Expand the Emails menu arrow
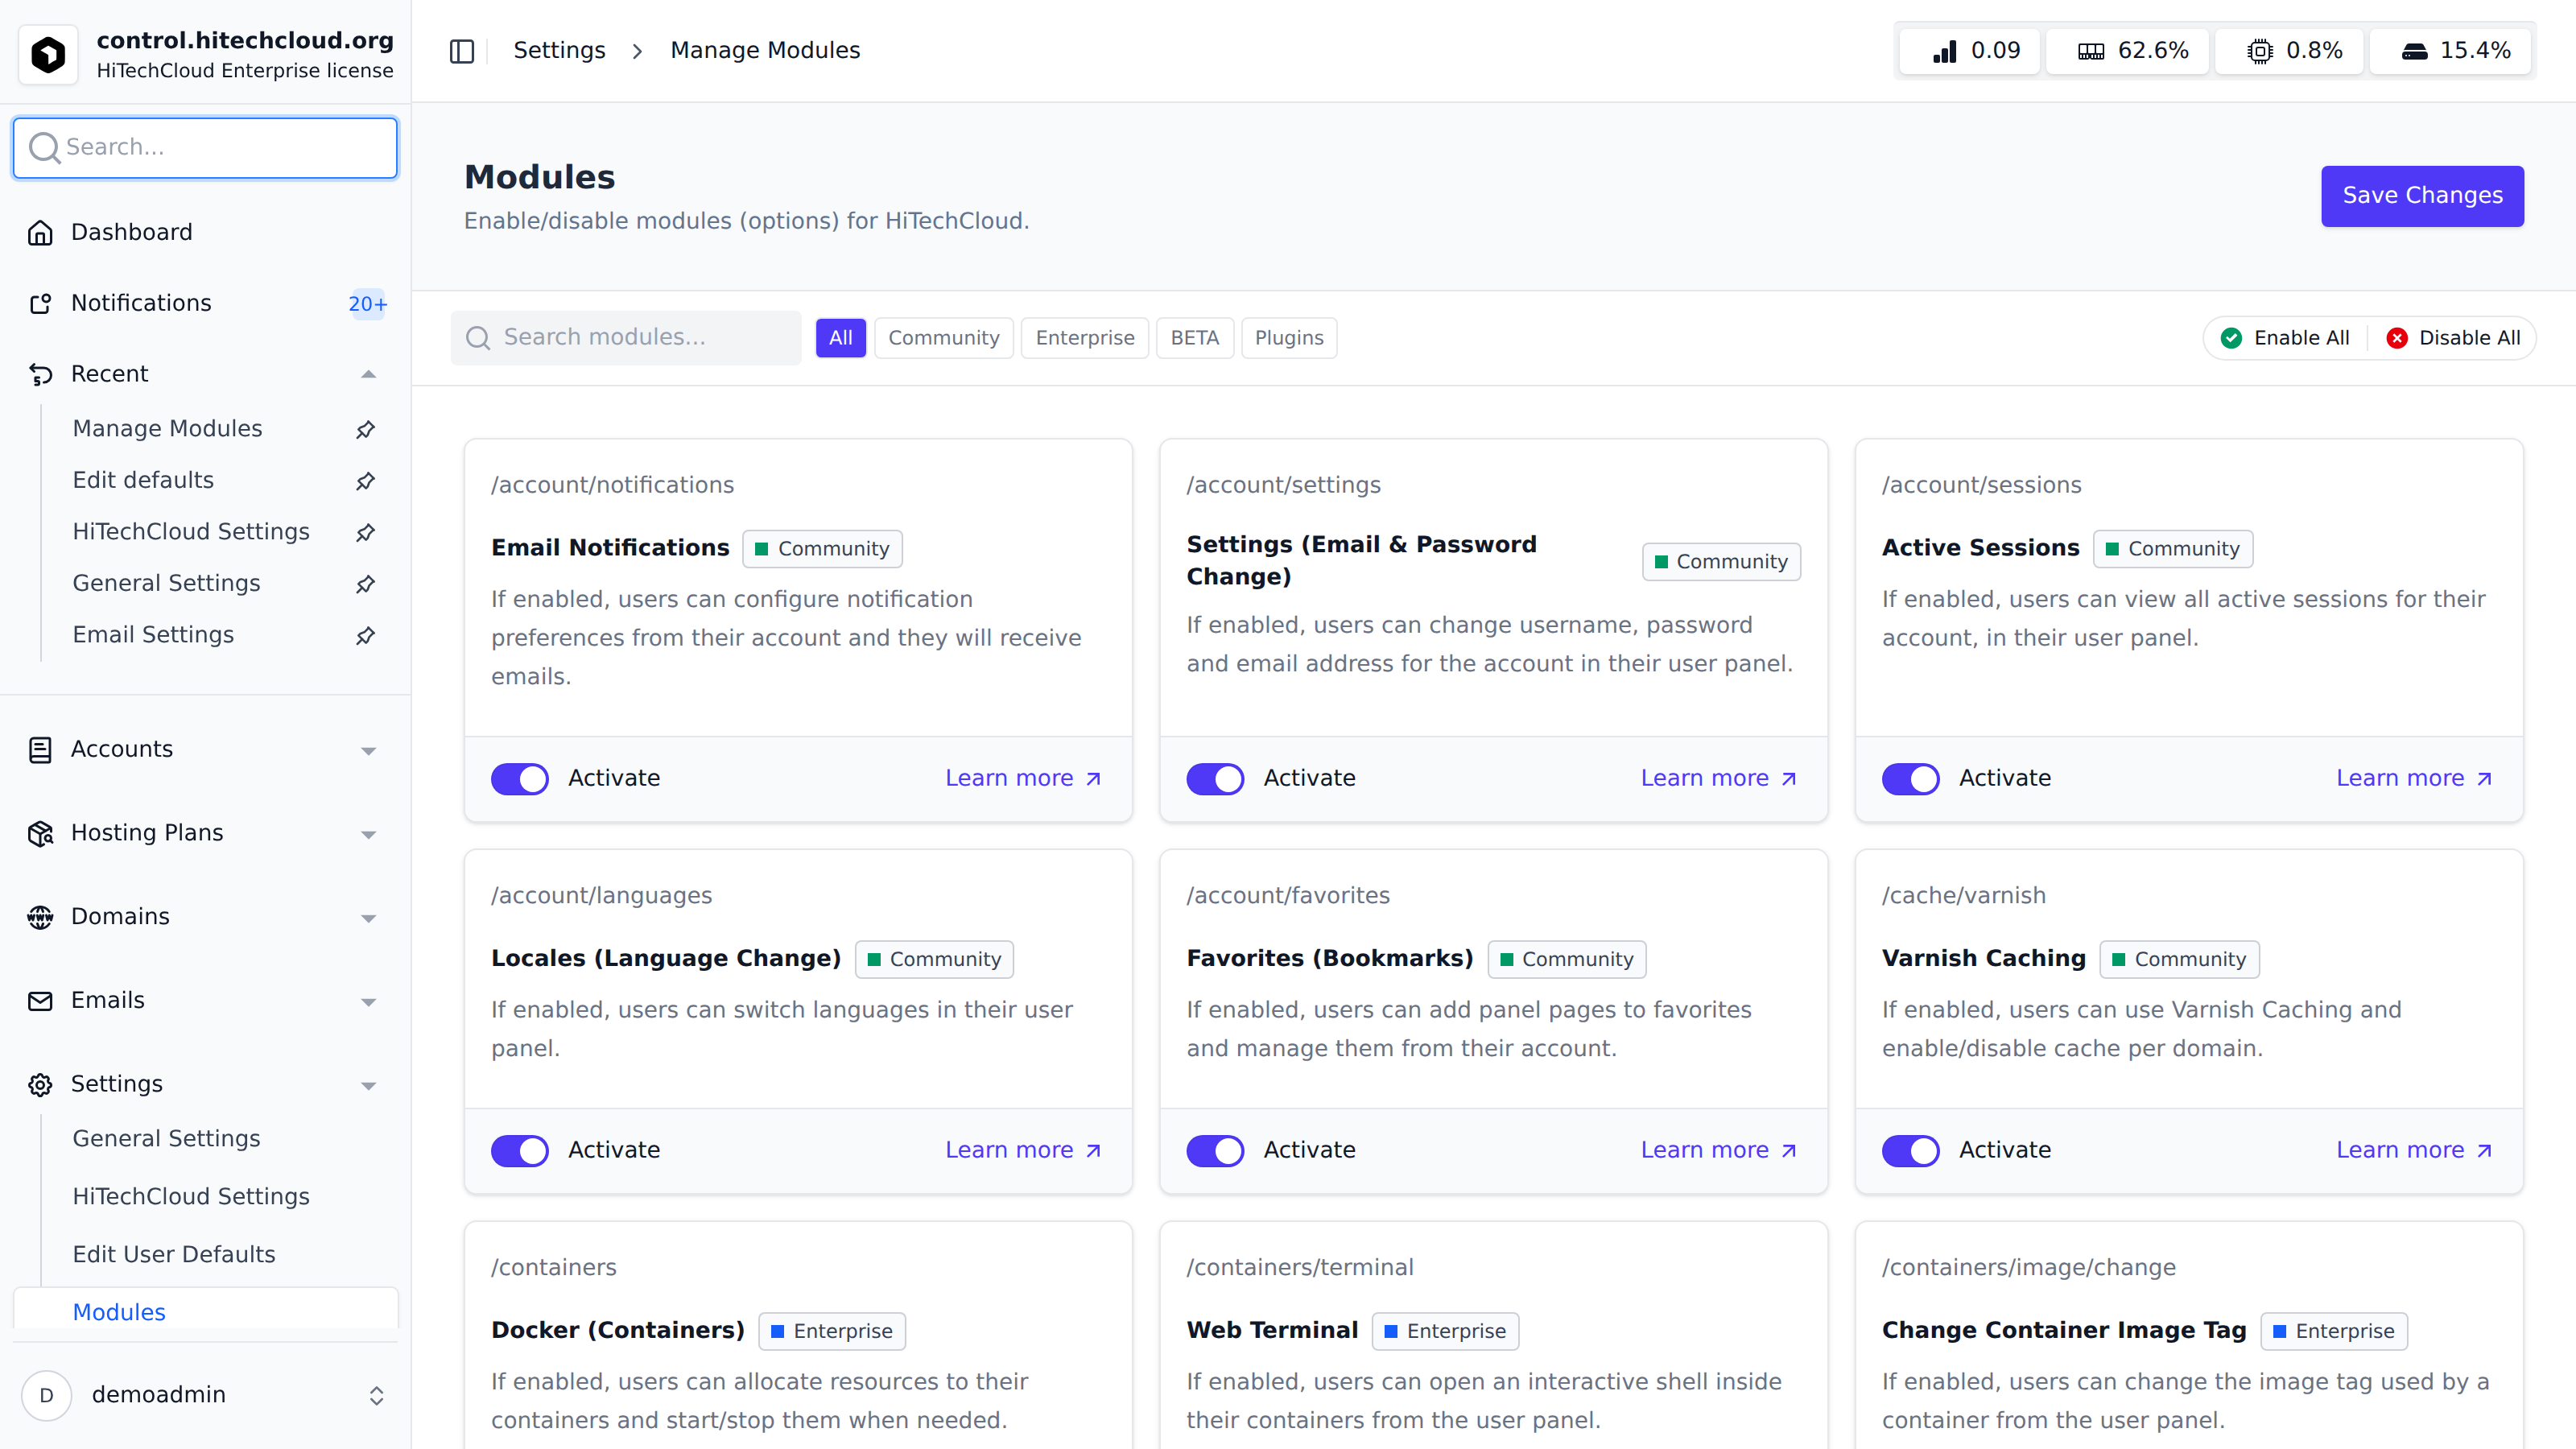This screenshot has width=2576, height=1449. coord(368,1002)
